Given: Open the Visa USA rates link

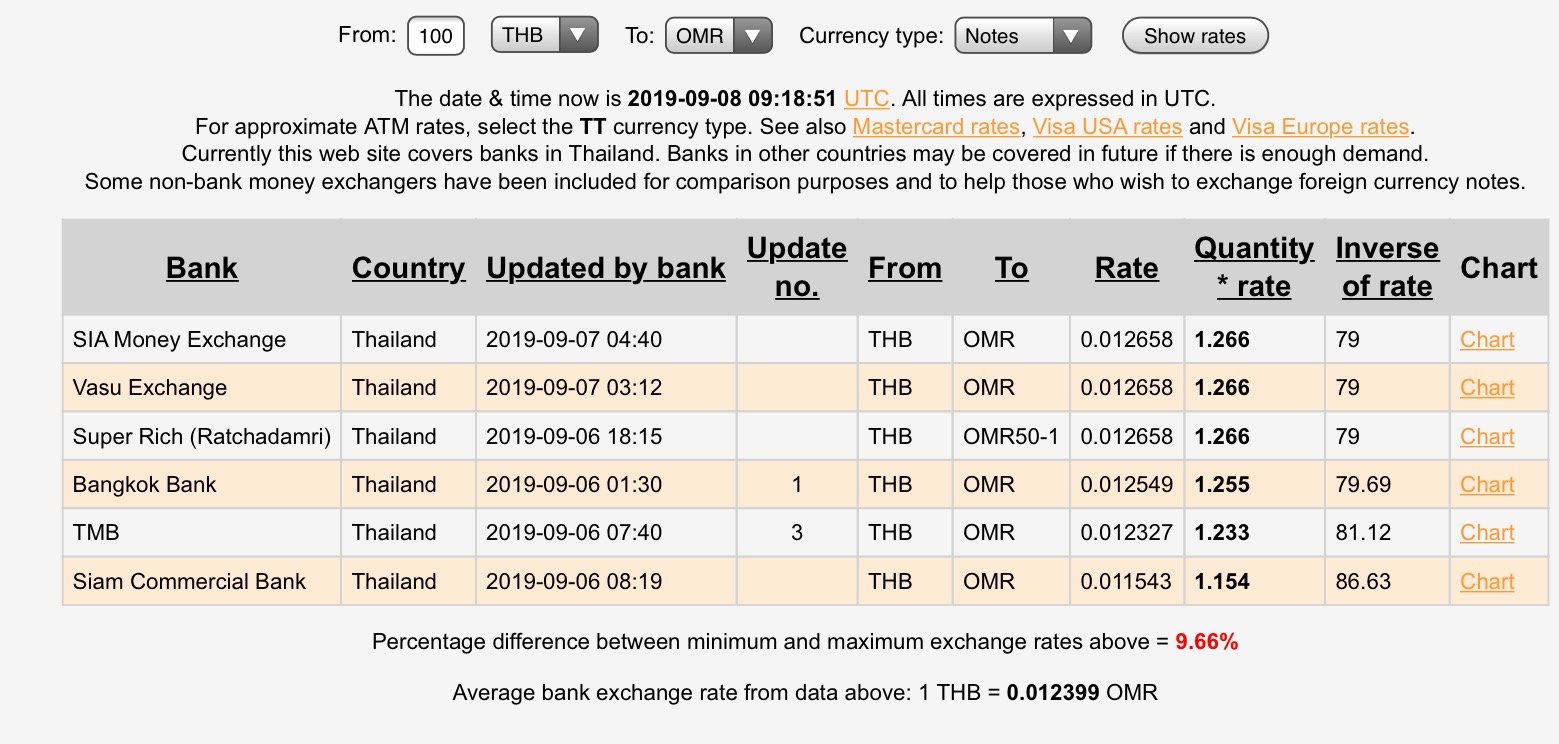Looking at the screenshot, I should coord(1107,127).
